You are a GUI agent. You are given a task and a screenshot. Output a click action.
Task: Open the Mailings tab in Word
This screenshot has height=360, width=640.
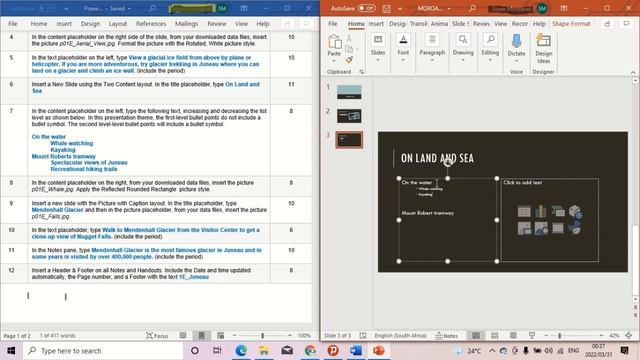pyautogui.click(x=187, y=24)
